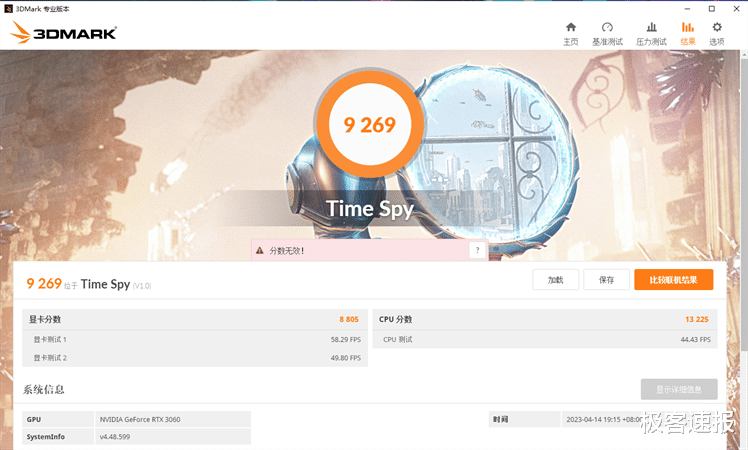Viewport: 748px width, 450px height.
Task: Click the GPU label cell
Action: coord(58,419)
